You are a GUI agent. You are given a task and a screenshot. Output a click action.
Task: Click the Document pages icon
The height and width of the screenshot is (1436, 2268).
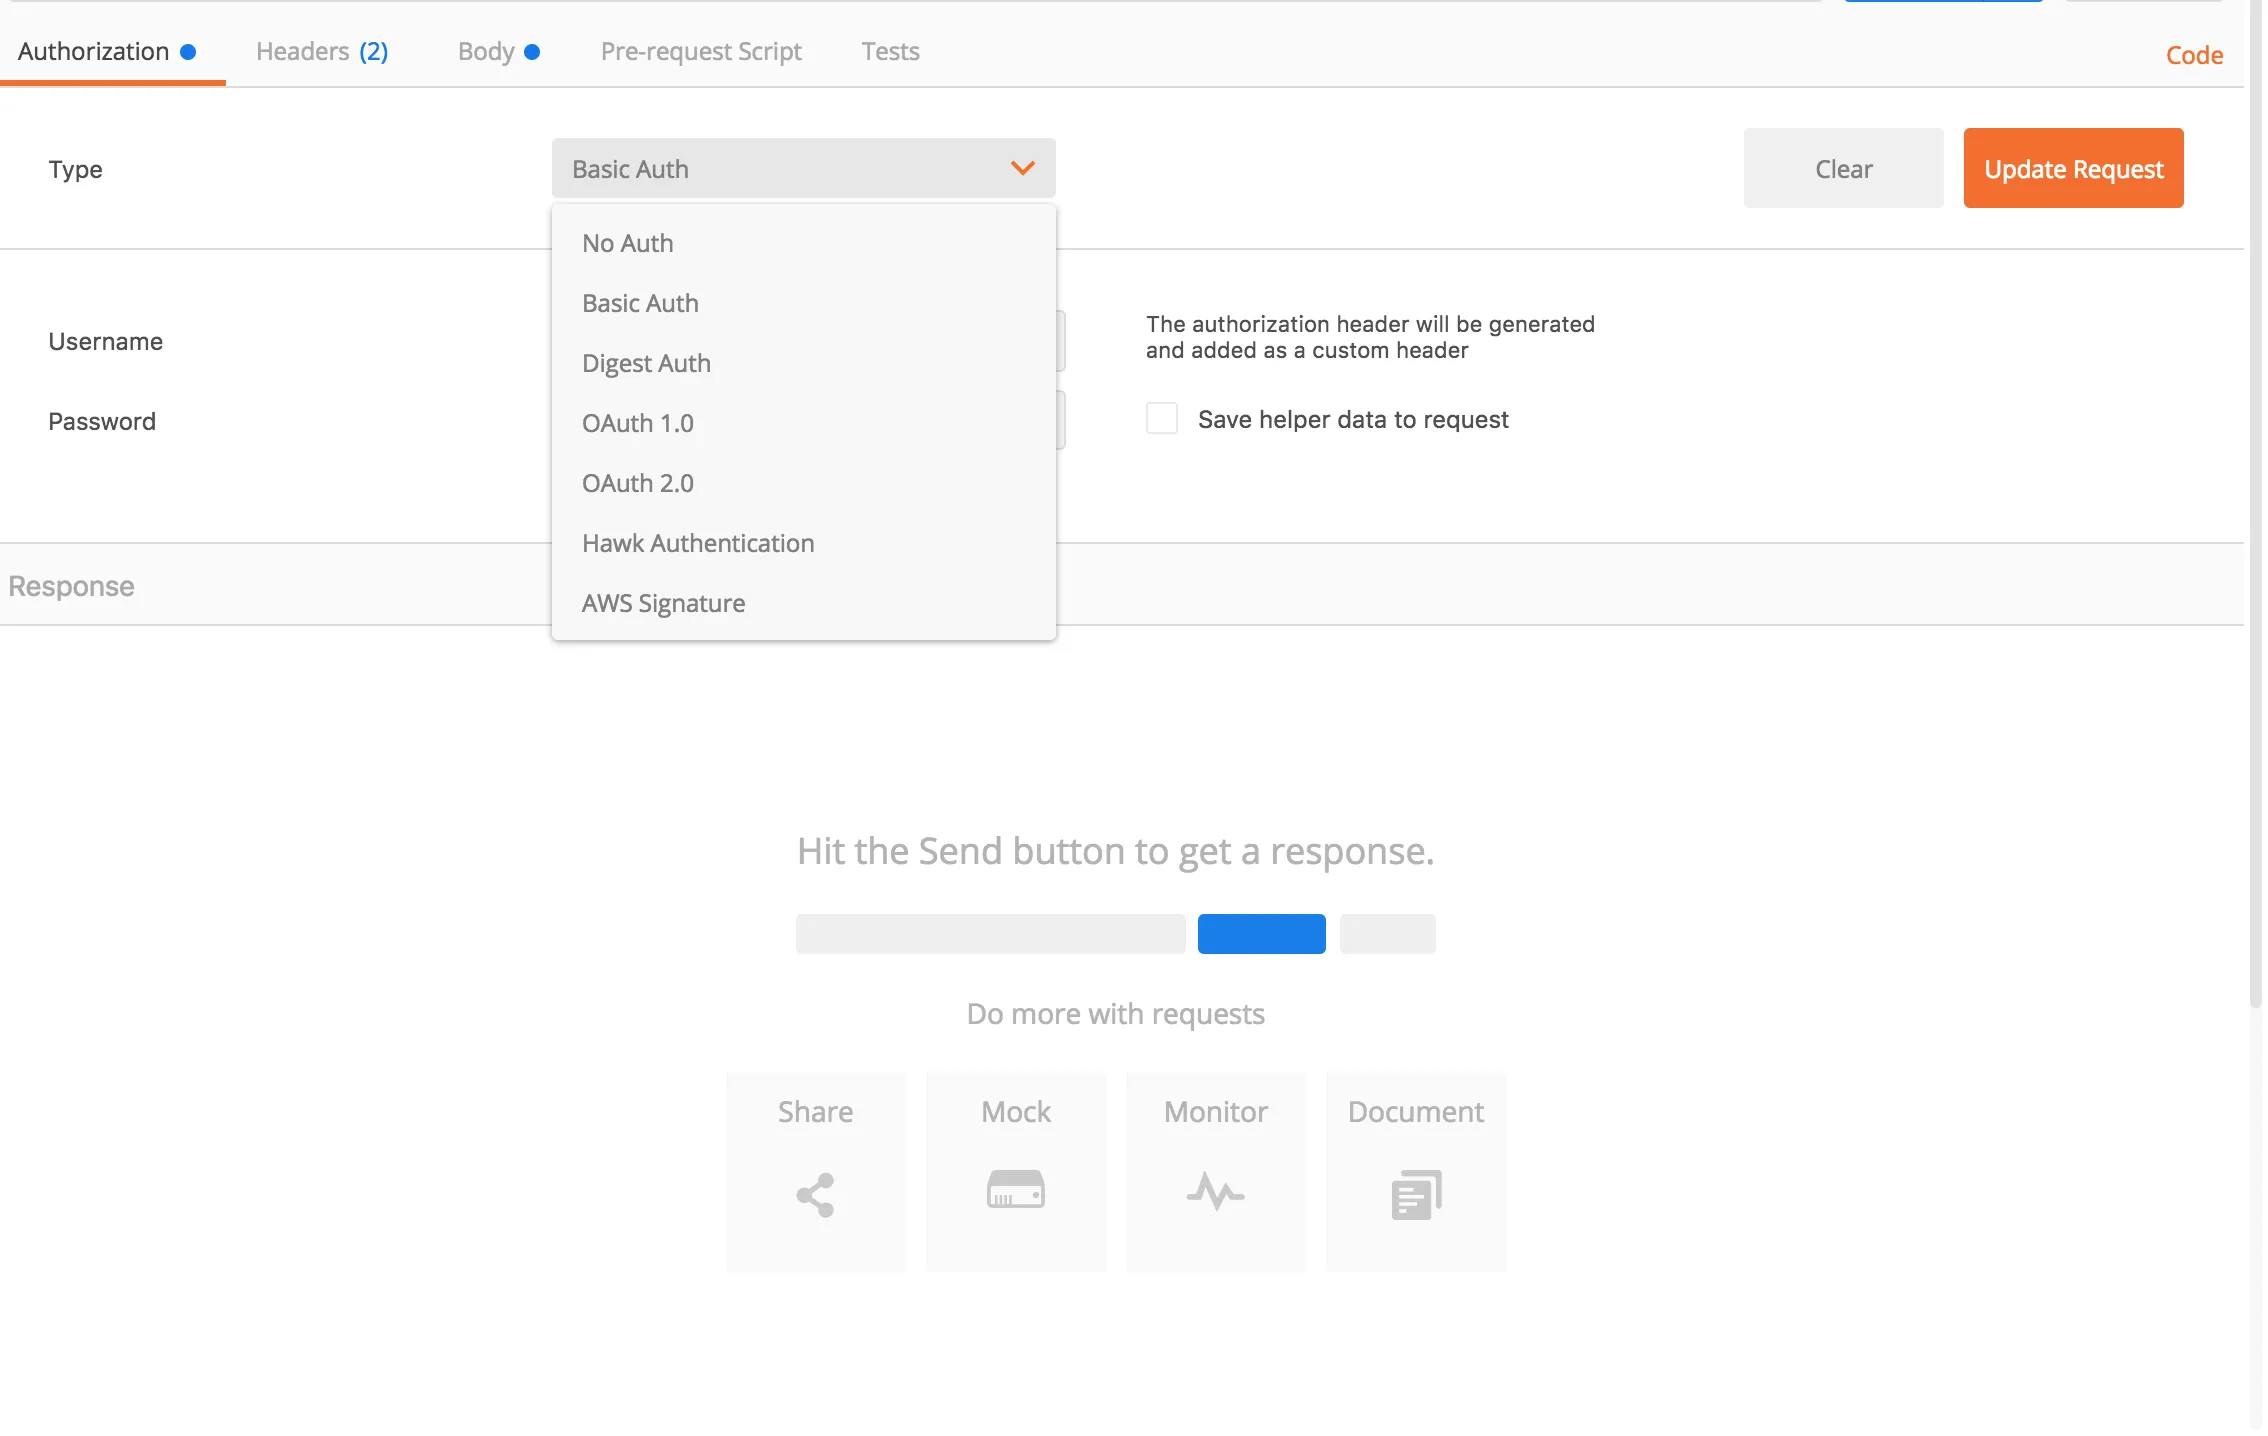(1415, 1194)
